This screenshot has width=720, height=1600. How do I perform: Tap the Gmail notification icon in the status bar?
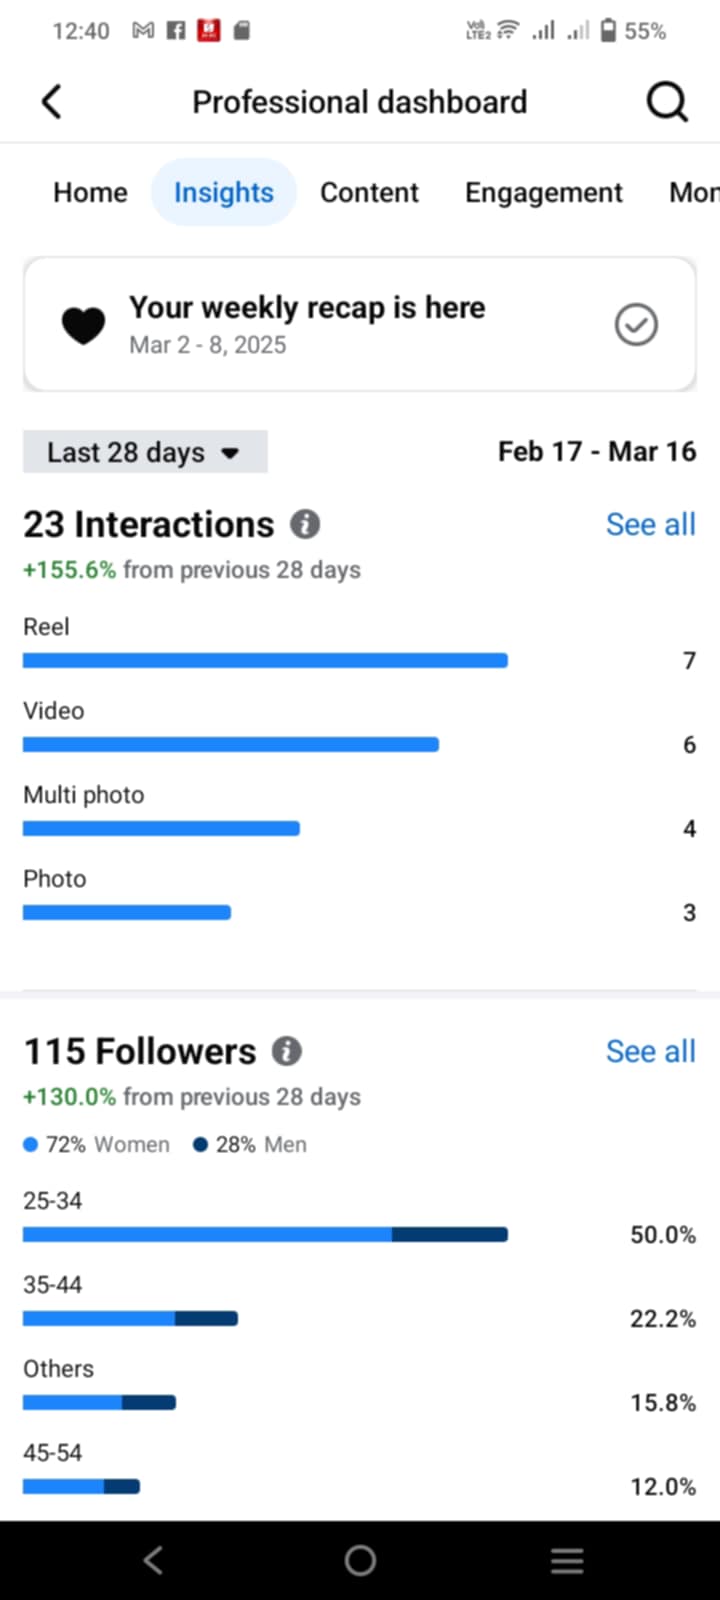click(x=143, y=31)
